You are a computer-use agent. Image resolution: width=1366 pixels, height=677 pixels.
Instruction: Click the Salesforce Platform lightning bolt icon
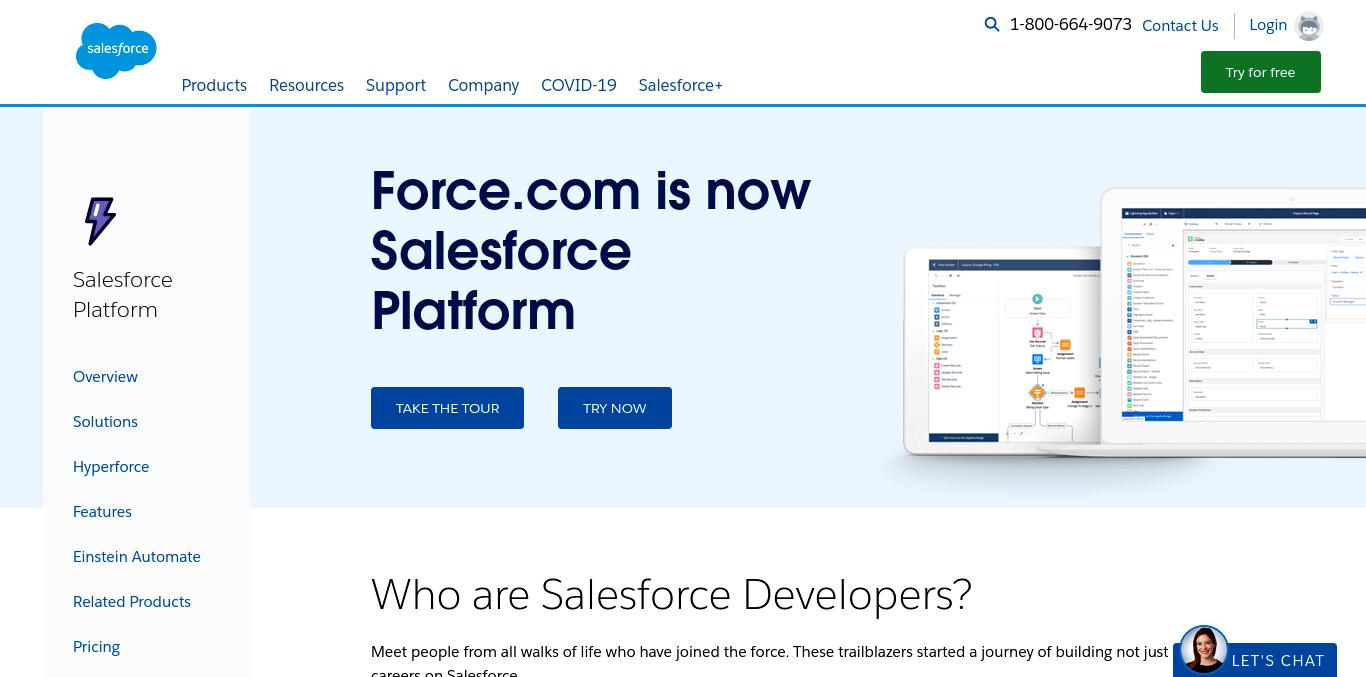pos(100,221)
